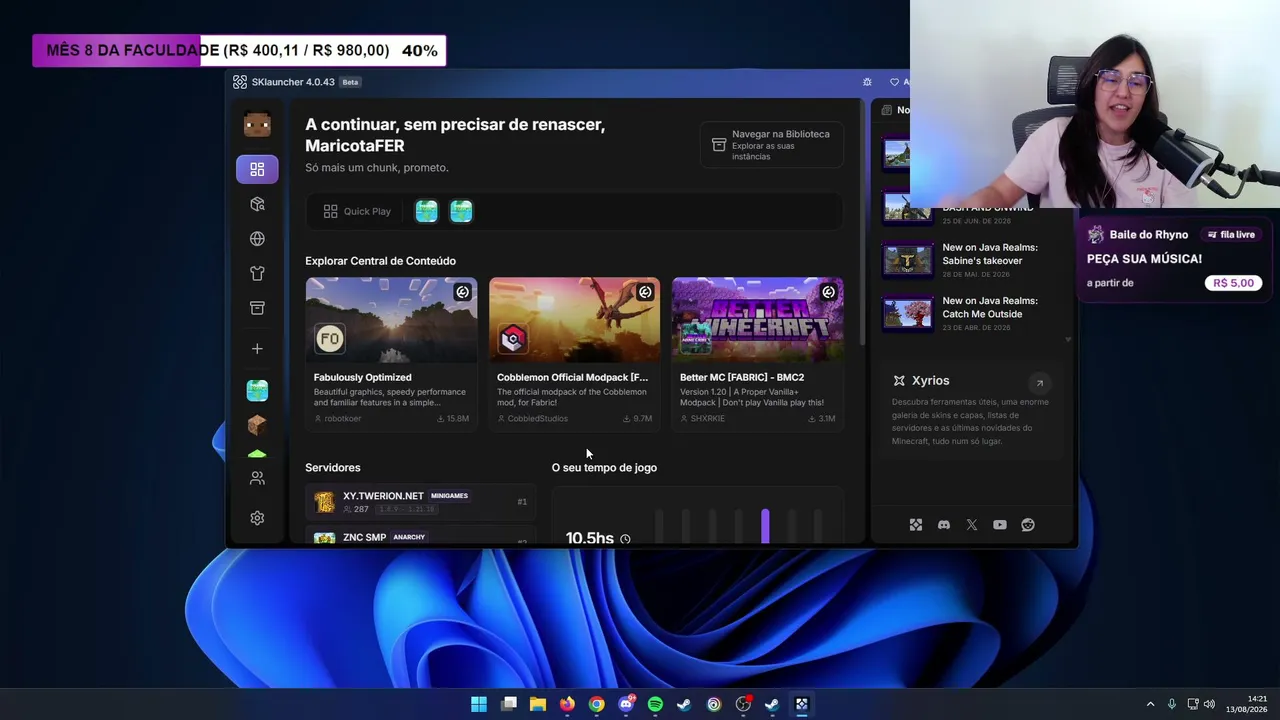Click Modrinth badge on Fabulously Optimized card
The height and width of the screenshot is (720, 1280).
pos(462,292)
